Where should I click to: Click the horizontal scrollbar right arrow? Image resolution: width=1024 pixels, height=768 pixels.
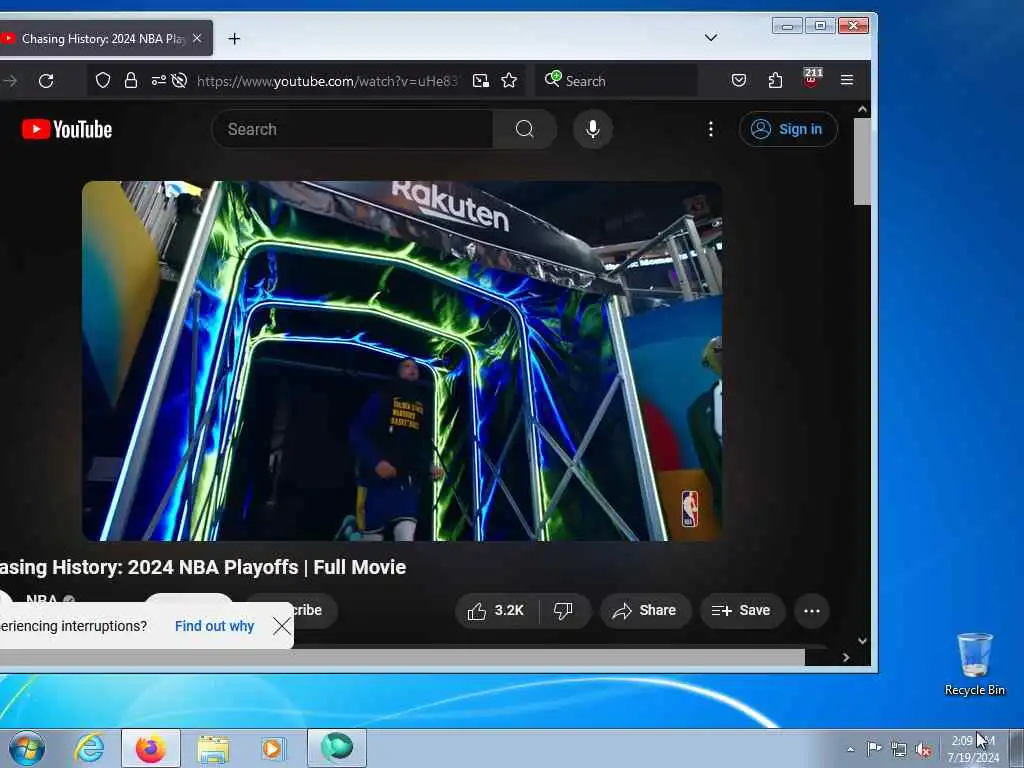click(x=846, y=658)
